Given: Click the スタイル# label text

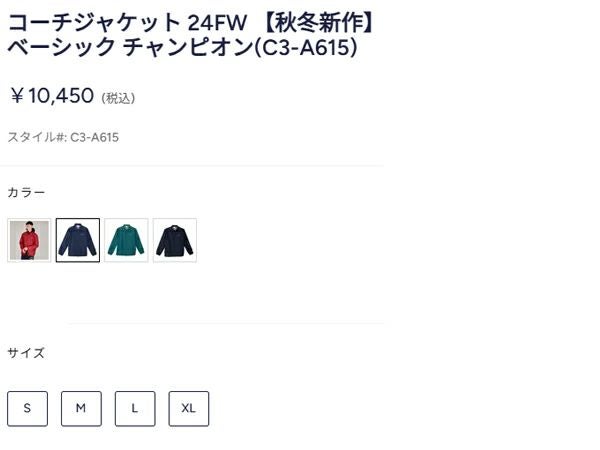Looking at the screenshot, I should pos(38,137).
